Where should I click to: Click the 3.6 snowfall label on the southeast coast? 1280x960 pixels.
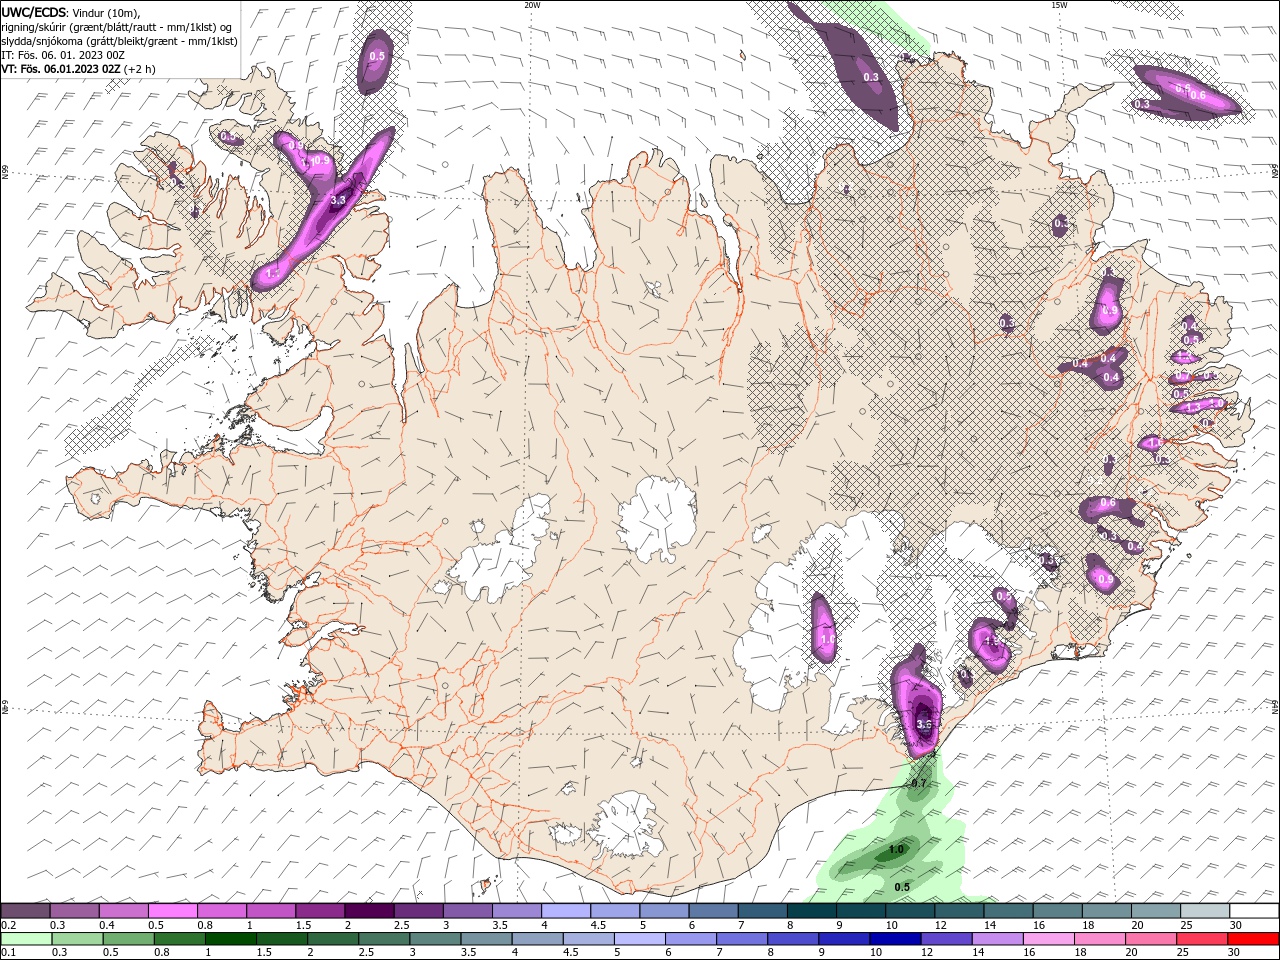[x=924, y=725]
